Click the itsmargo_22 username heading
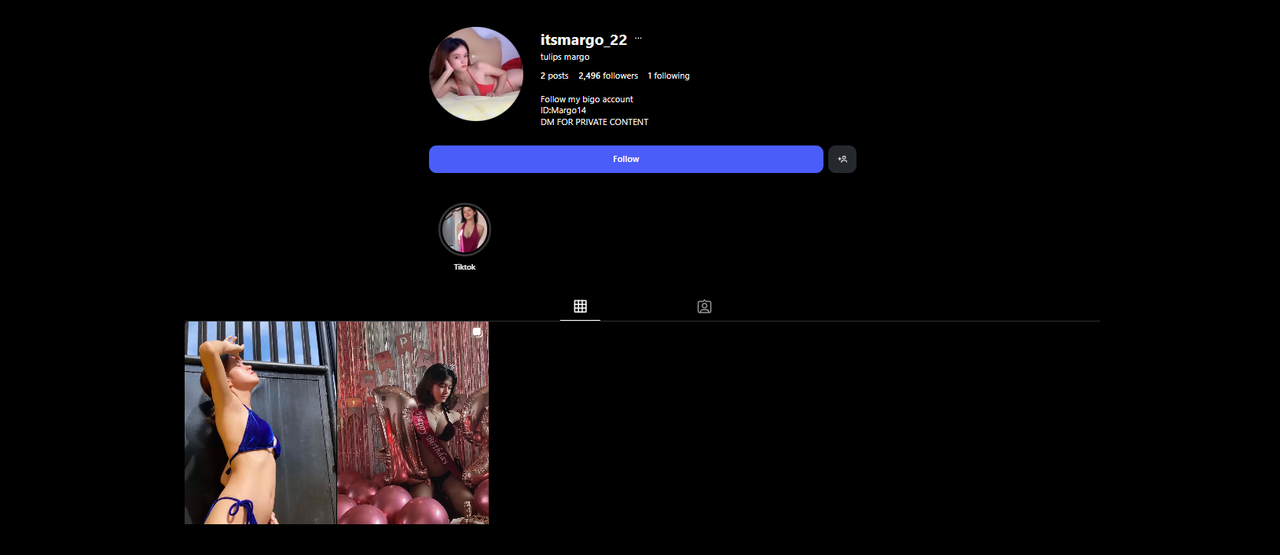 [x=584, y=40]
